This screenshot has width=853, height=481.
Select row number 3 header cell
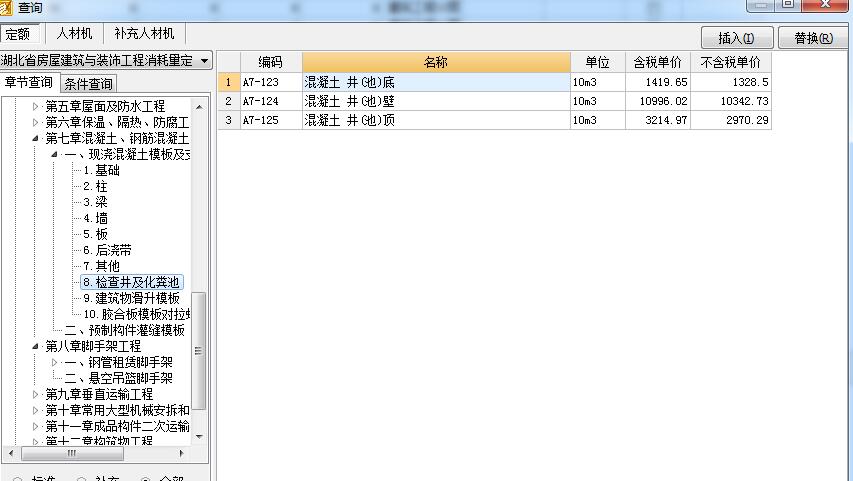coord(228,120)
